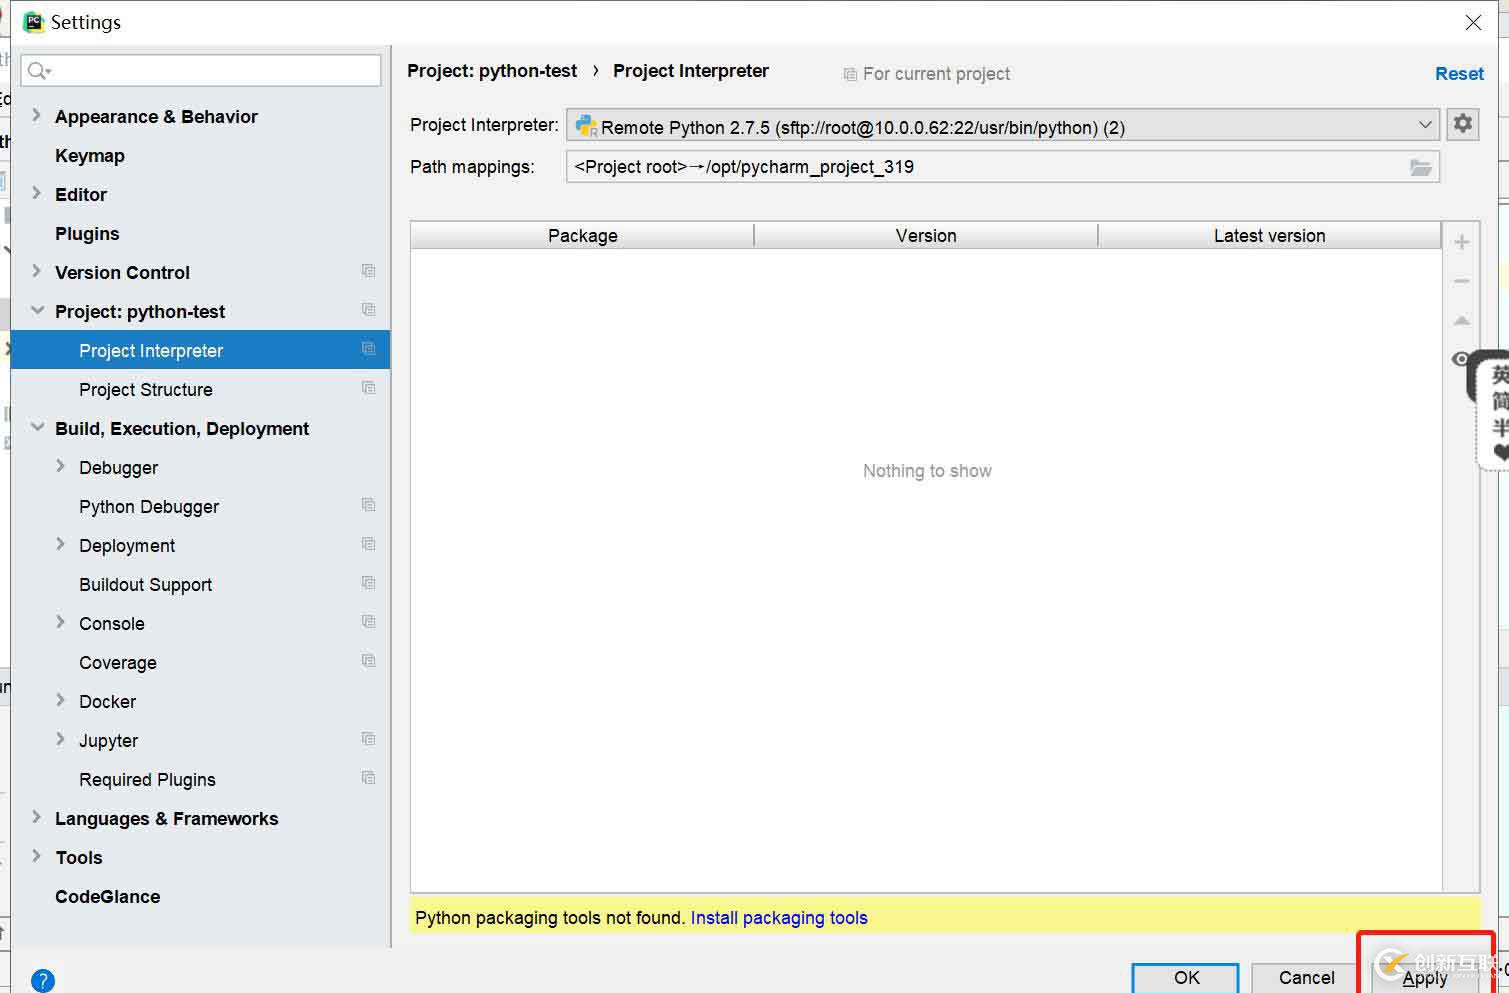The image size is (1509, 993).
Task: Click the upgrade package arrow icon
Action: 1461,320
